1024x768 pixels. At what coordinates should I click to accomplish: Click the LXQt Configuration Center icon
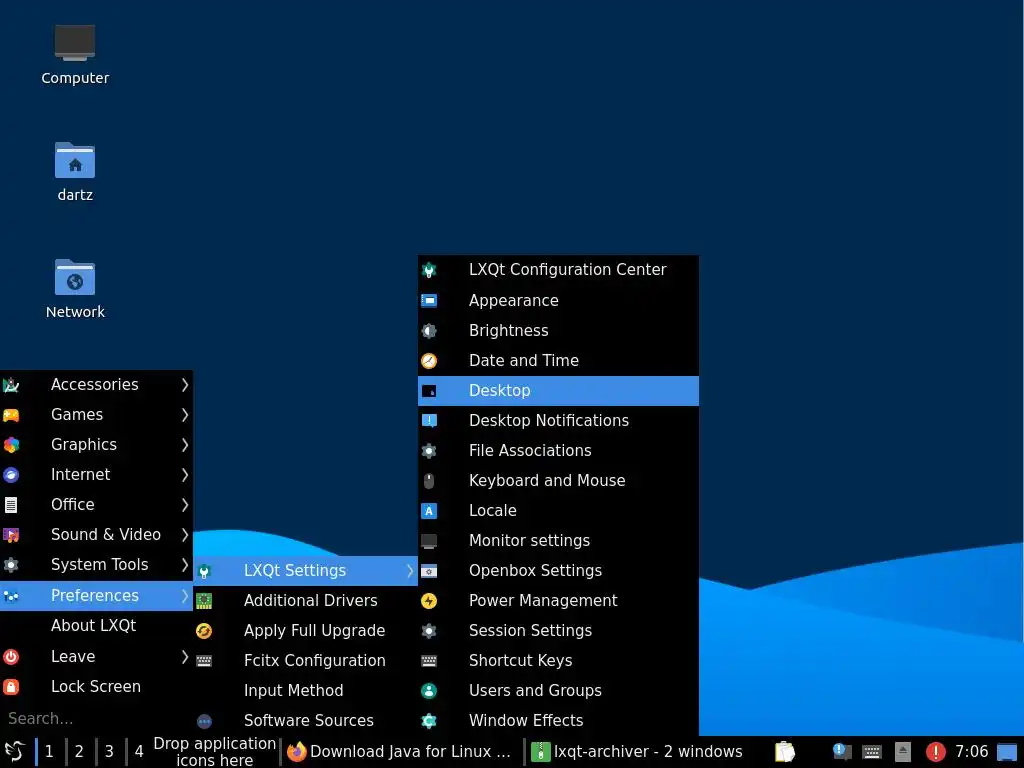point(429,270)
